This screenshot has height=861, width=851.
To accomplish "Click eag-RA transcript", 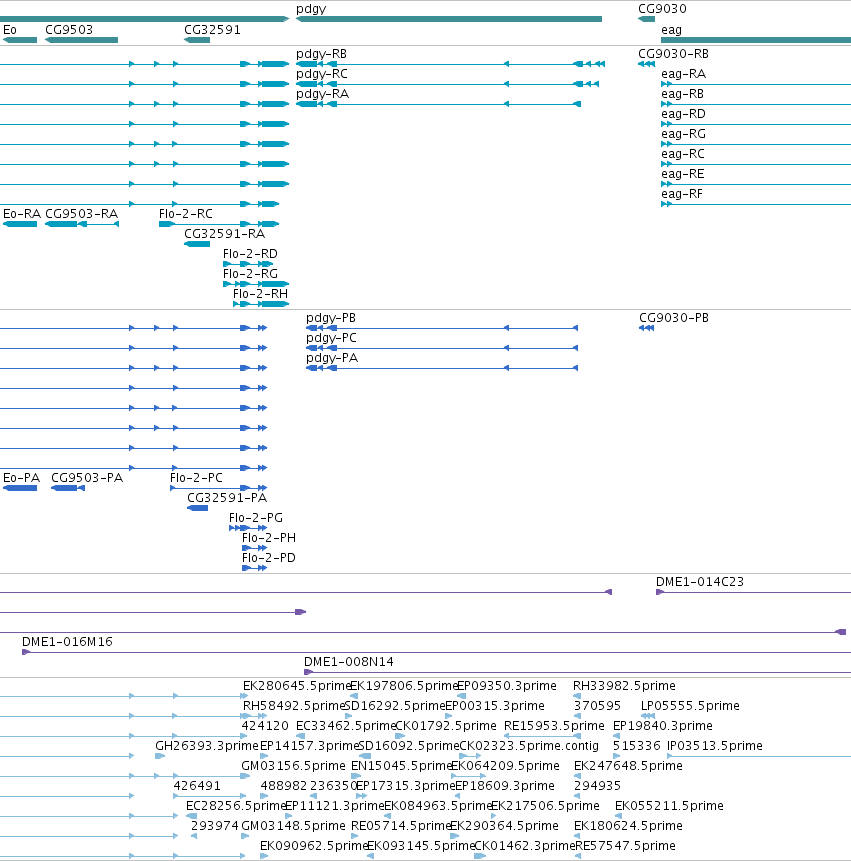I will pyautogui.click(x=756, y=84).
